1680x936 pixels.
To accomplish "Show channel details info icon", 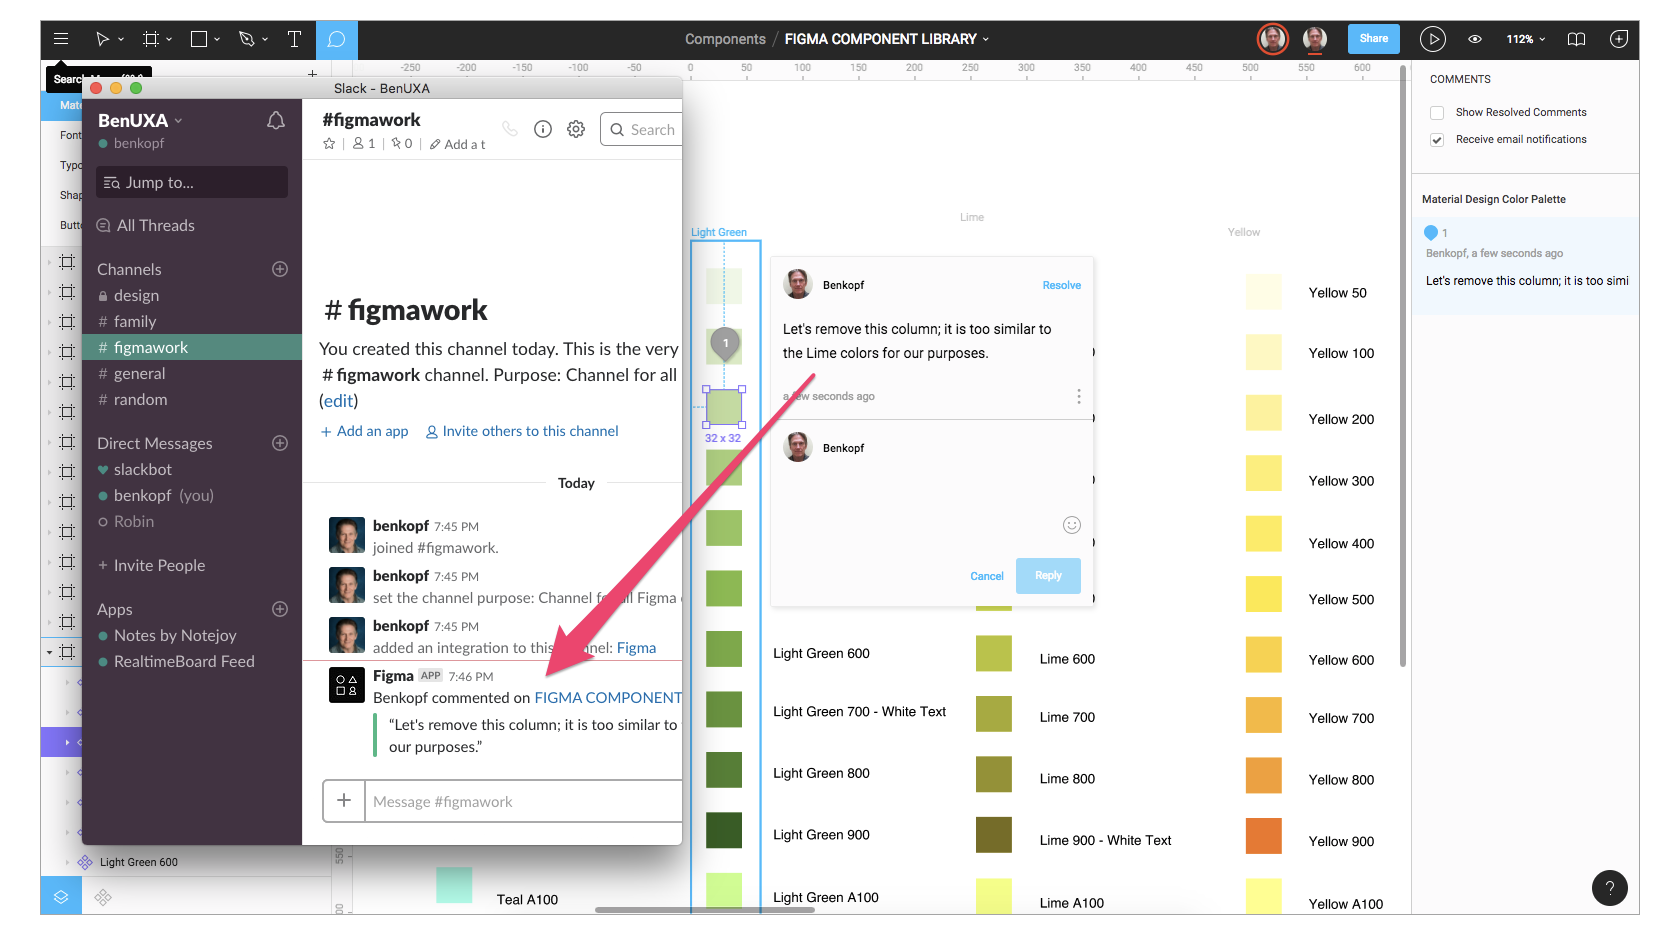I will [543, 129].
